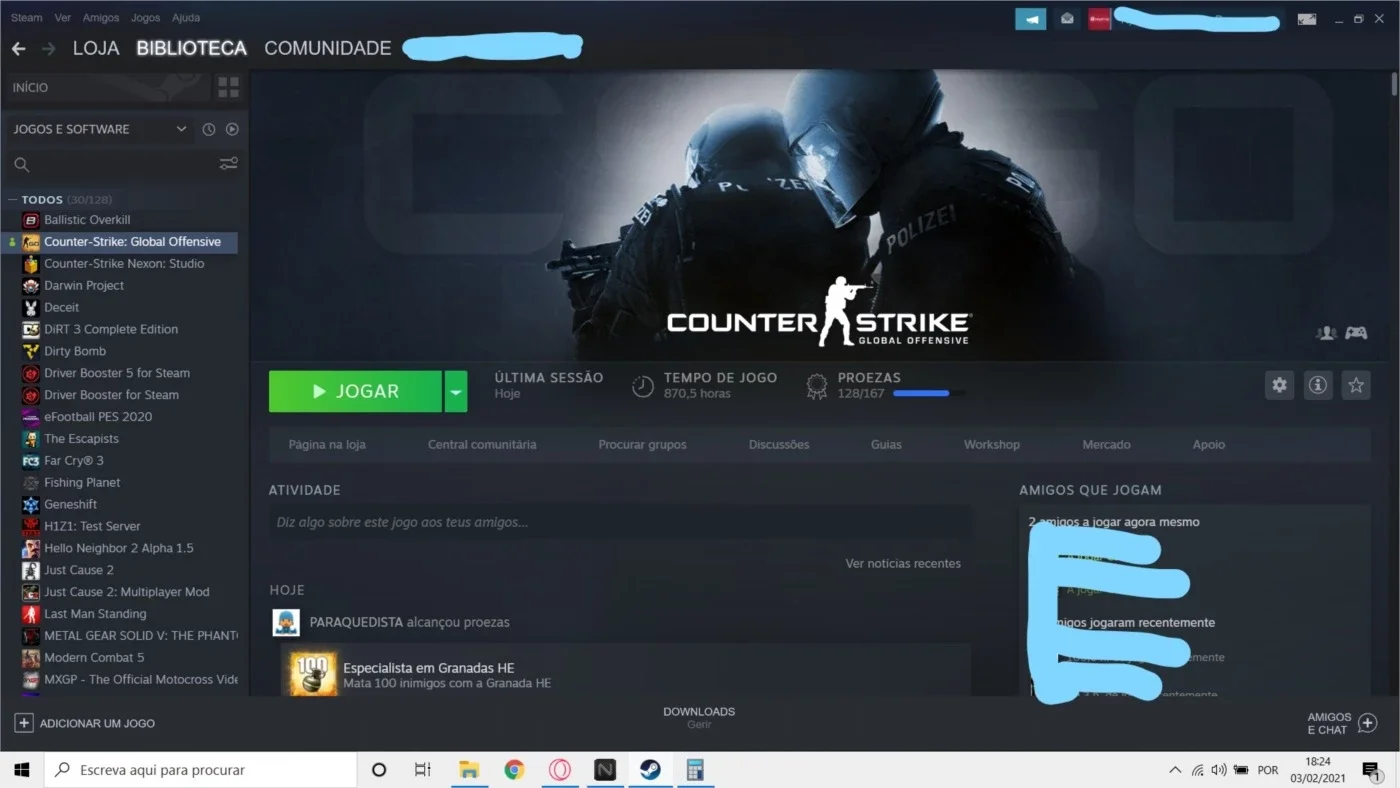Open the inbox envelope icon
Image resolution: width=1400 pixels, height=788 pixels.
[1067, 19]
